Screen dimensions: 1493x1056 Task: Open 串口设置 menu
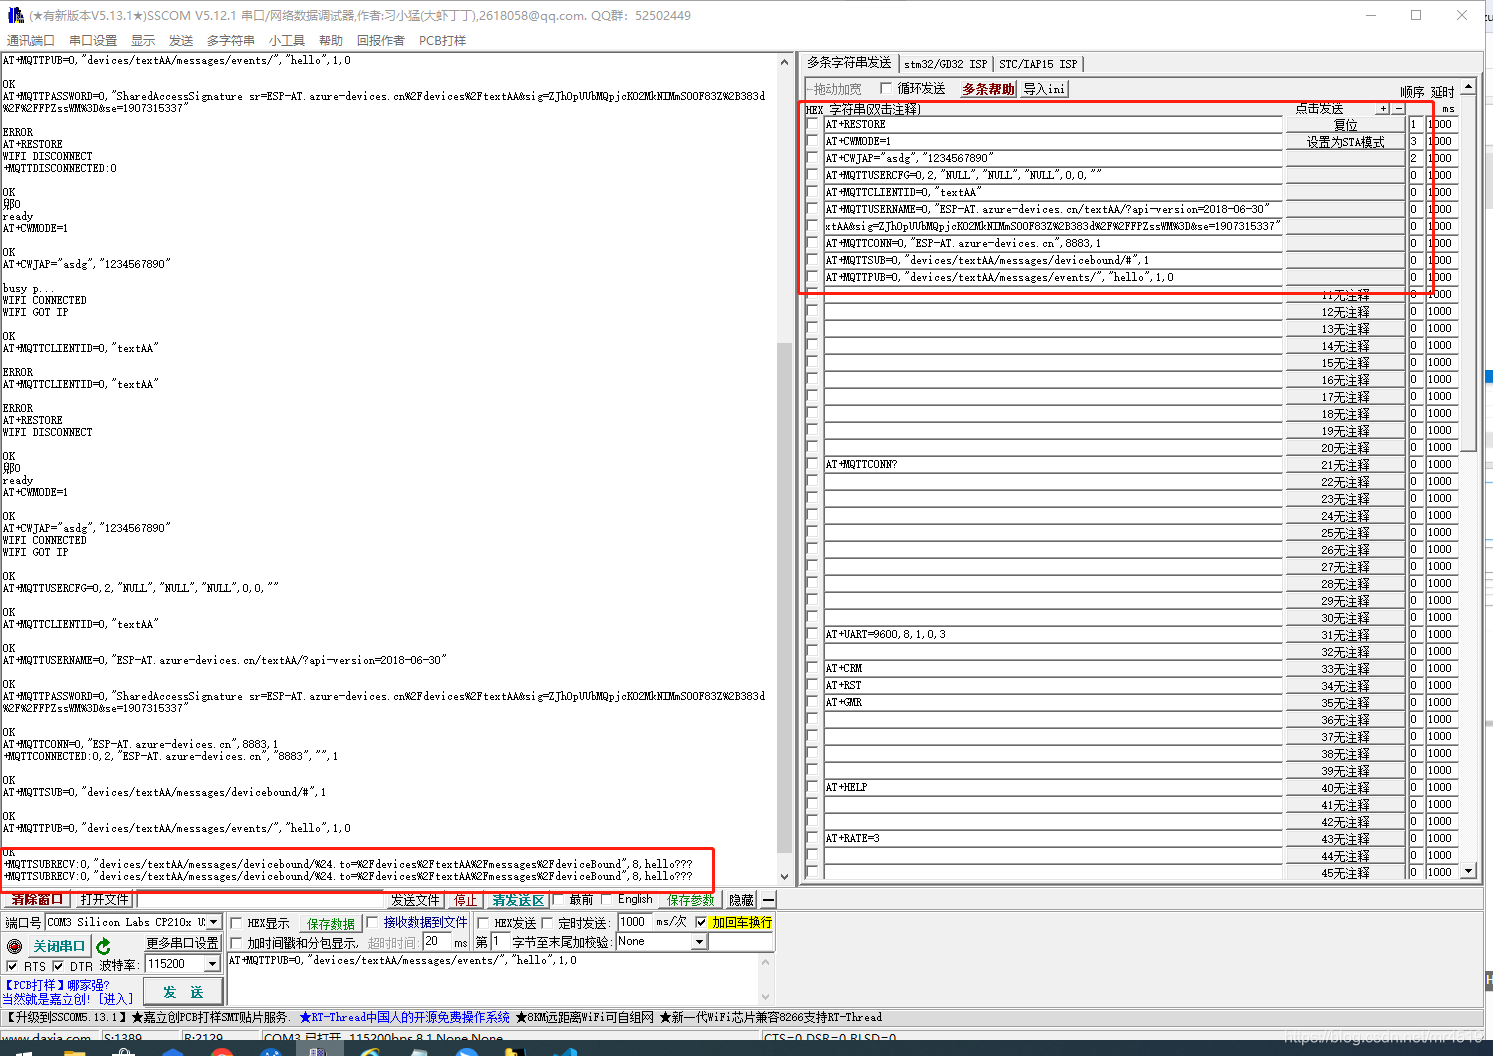click(93, 41)
